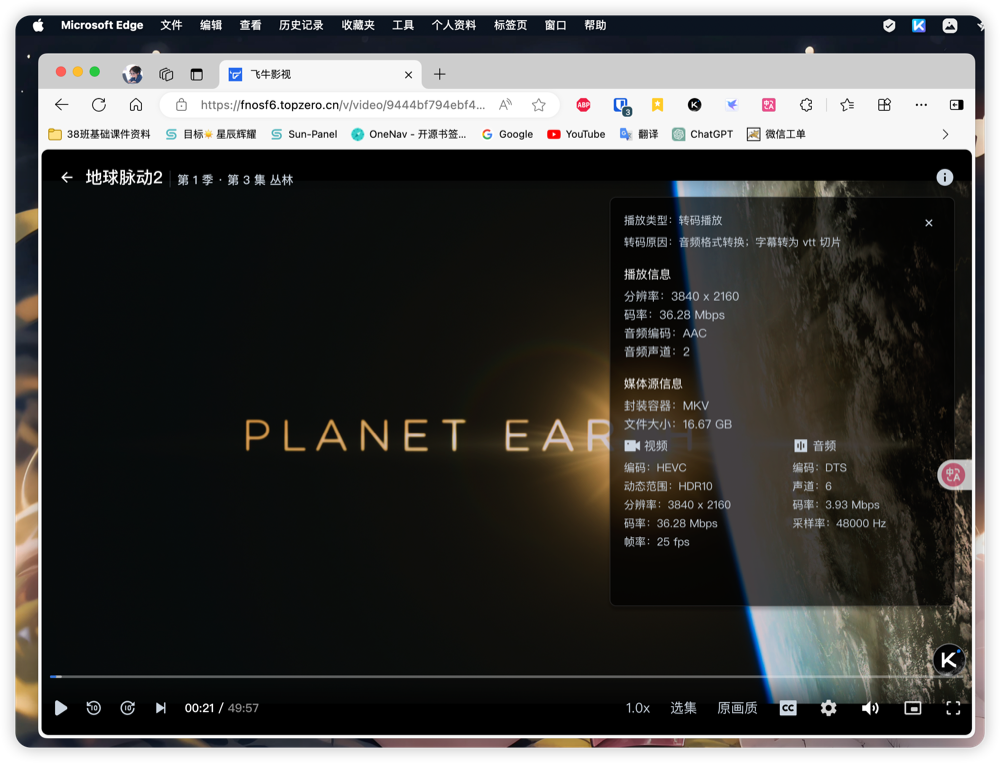
Task: Open Bitwarden extension with badge 3
Action: pyautogui.click(x=621, y=106)
